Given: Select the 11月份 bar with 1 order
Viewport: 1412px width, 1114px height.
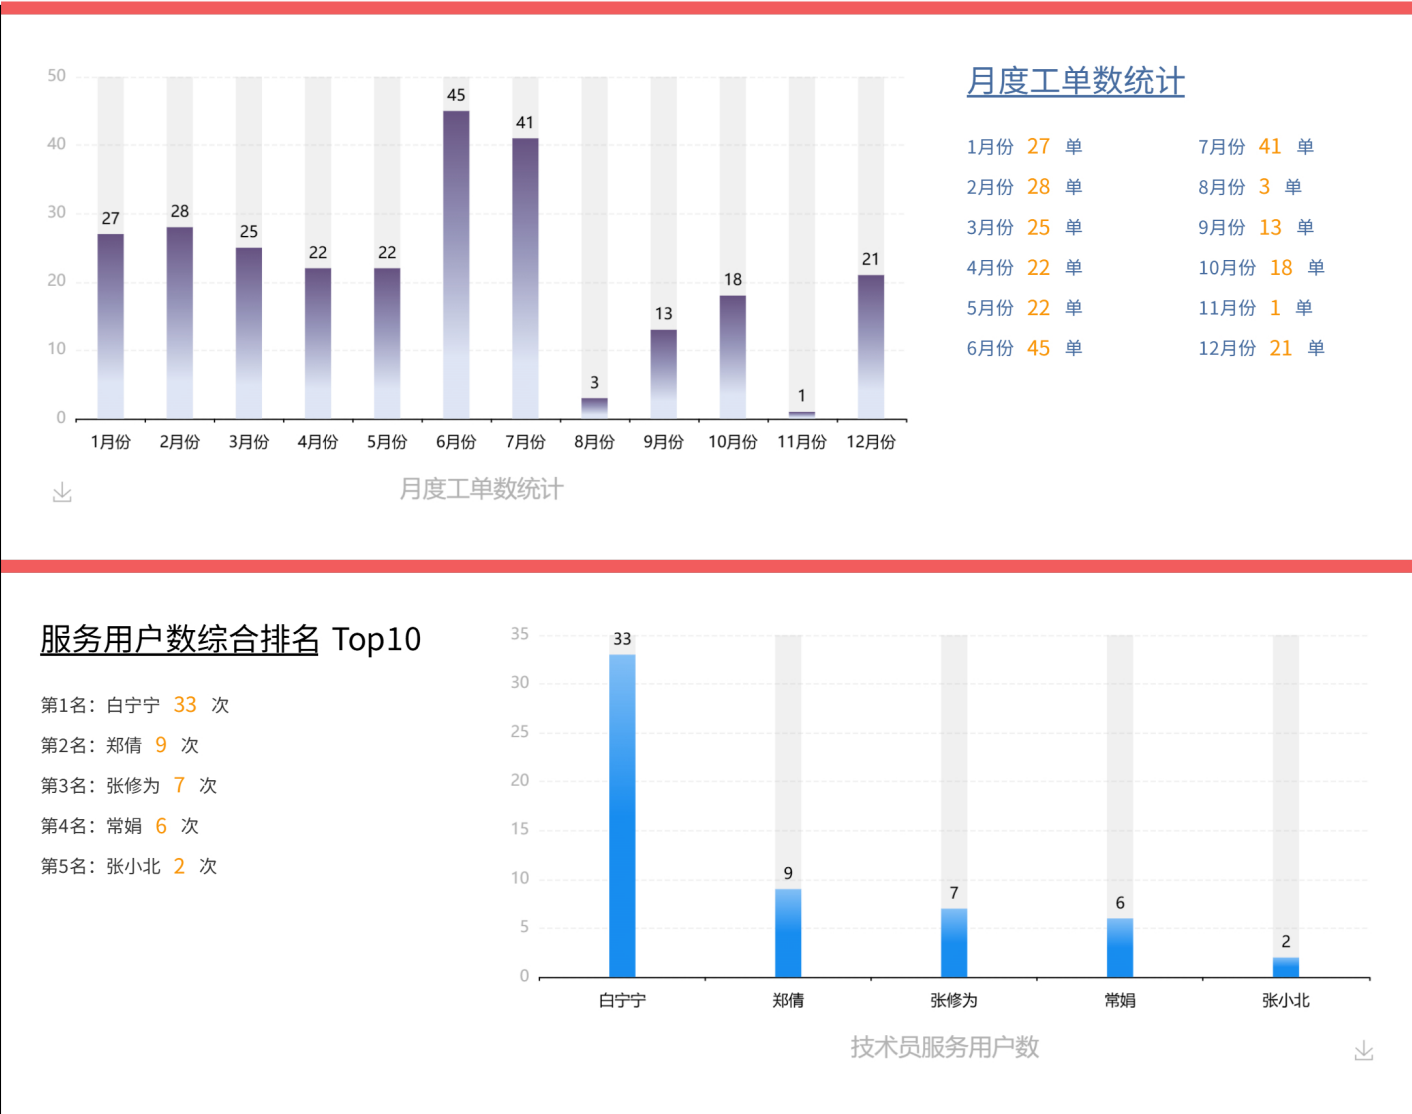Looking at the screenshot, I should tap(800, 412).
